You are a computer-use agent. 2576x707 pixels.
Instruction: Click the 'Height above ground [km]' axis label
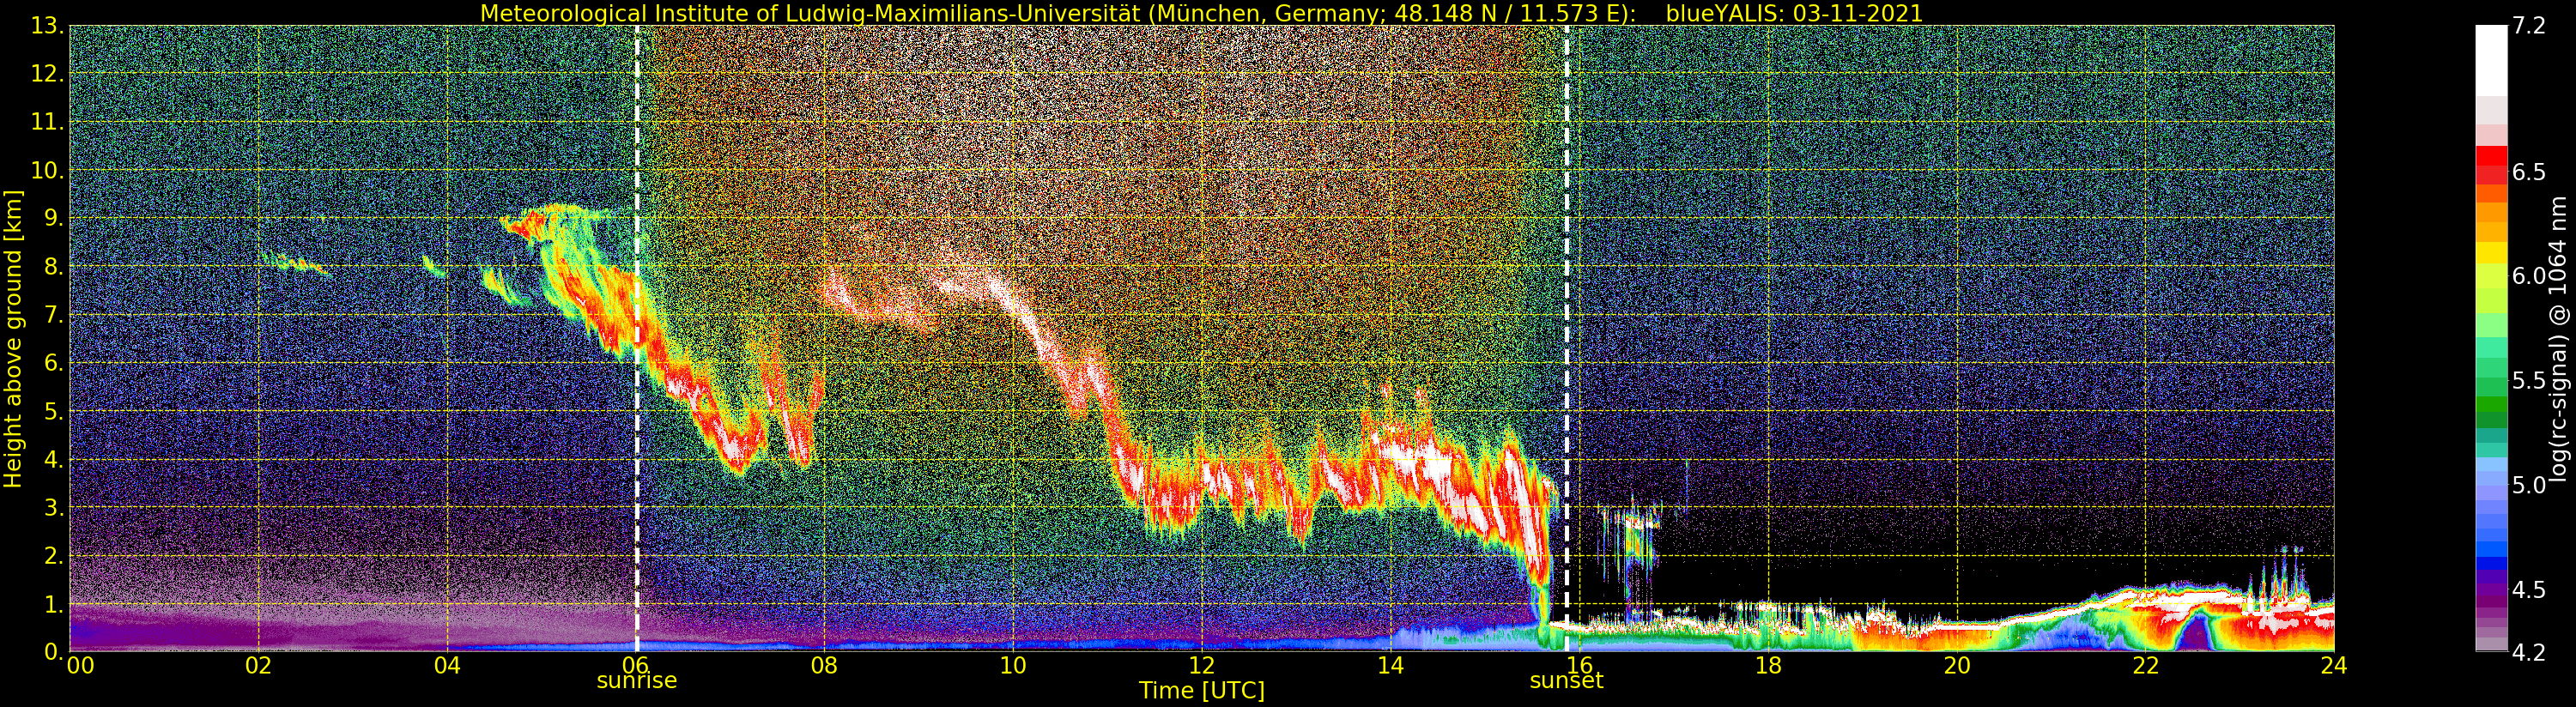coord(13,338)
